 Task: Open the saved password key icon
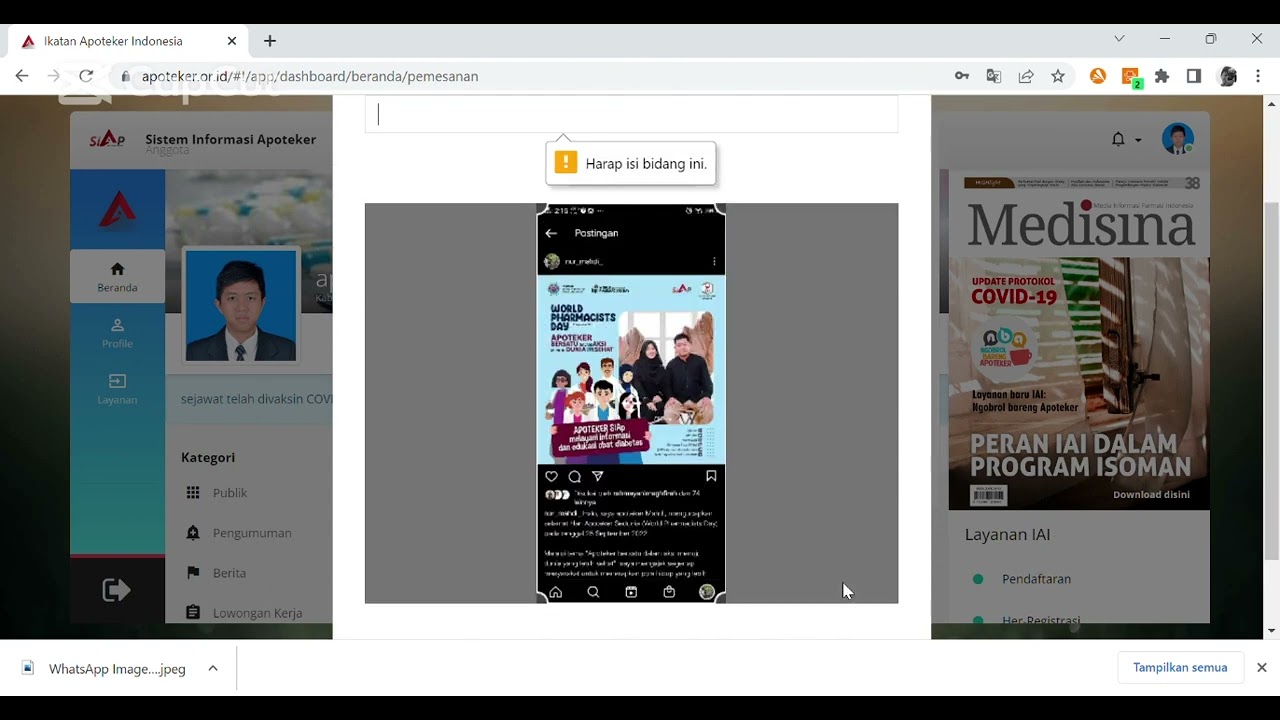(x=962, y=76)
